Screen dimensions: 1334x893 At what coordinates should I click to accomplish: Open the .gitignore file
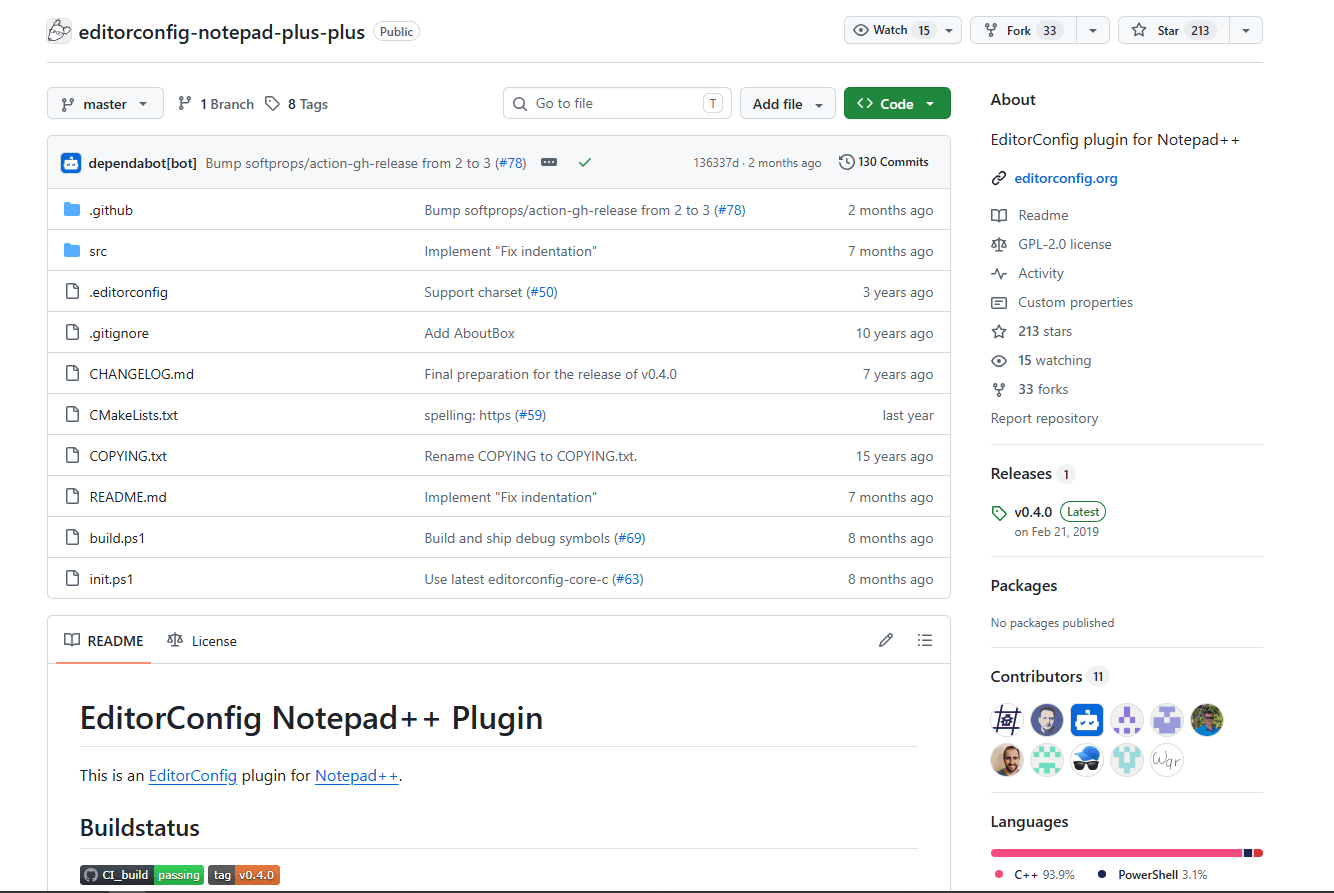(x=119, y=333)
